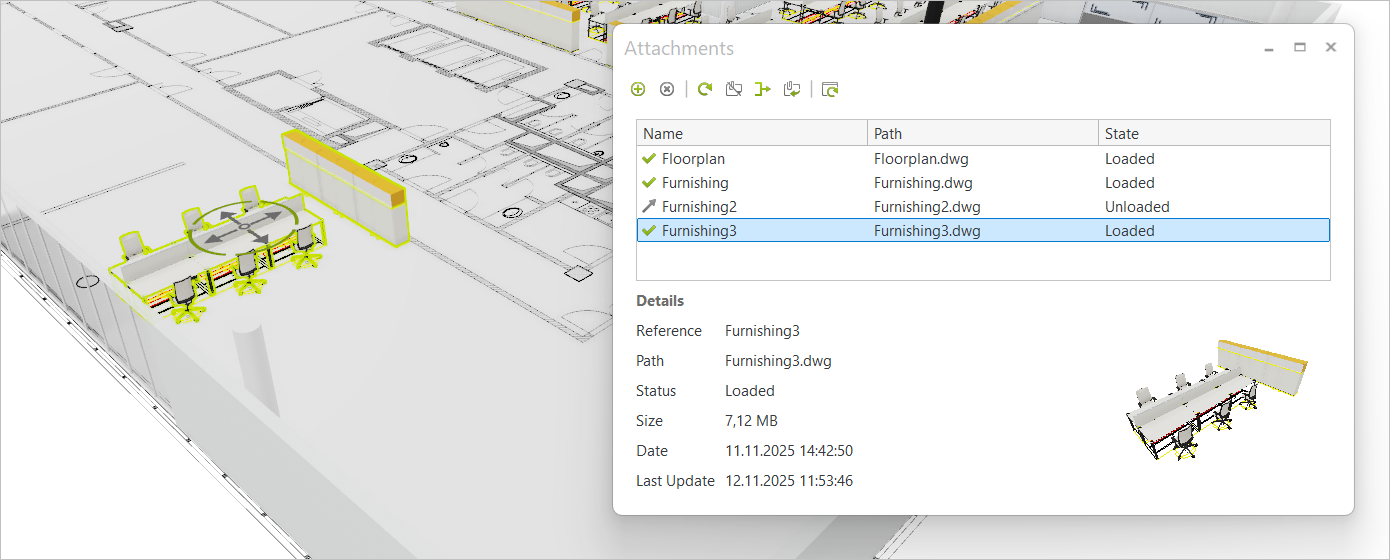Viewport: 1390px width, 560px height.
Task: Click the Last Update value 12.11.2025 11:53:46
Action: [789, 481]
